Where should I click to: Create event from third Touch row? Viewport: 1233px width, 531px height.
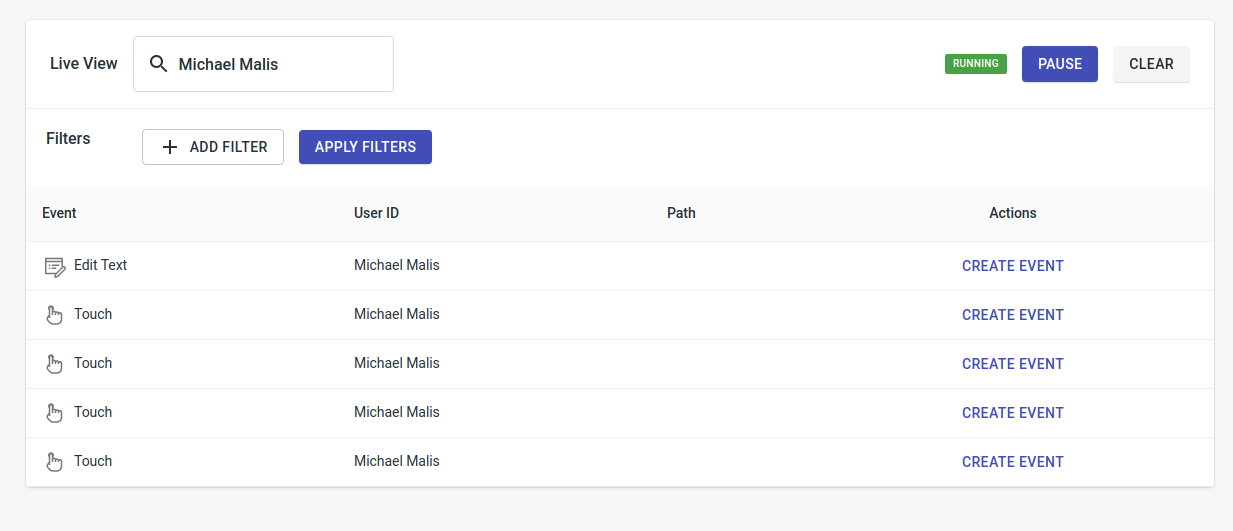pos(1013,413)
